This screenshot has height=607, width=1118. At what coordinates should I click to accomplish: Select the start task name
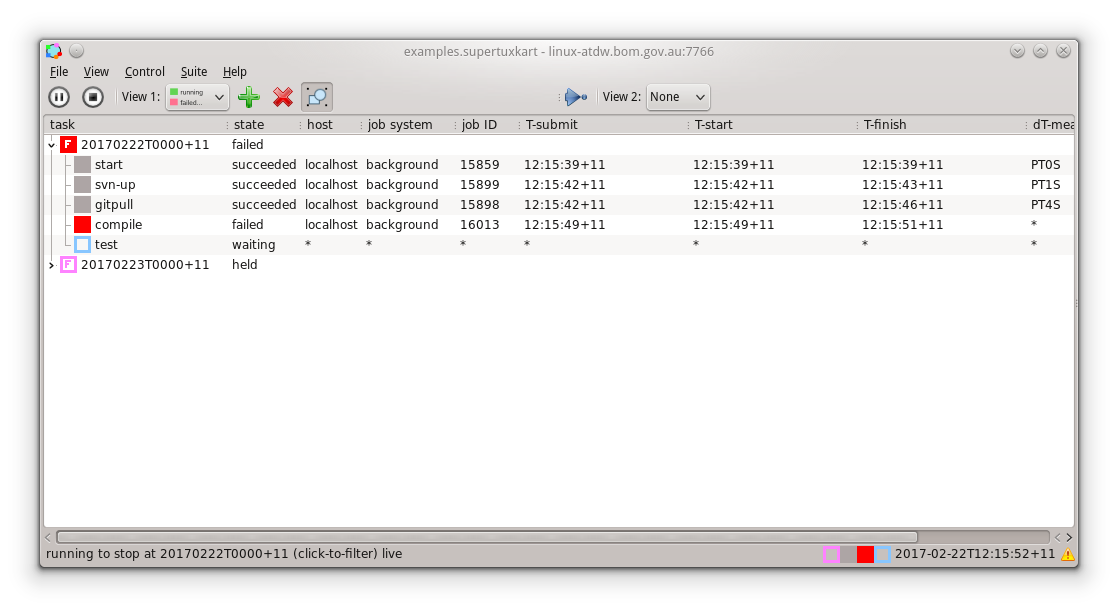tap(108, 165)
